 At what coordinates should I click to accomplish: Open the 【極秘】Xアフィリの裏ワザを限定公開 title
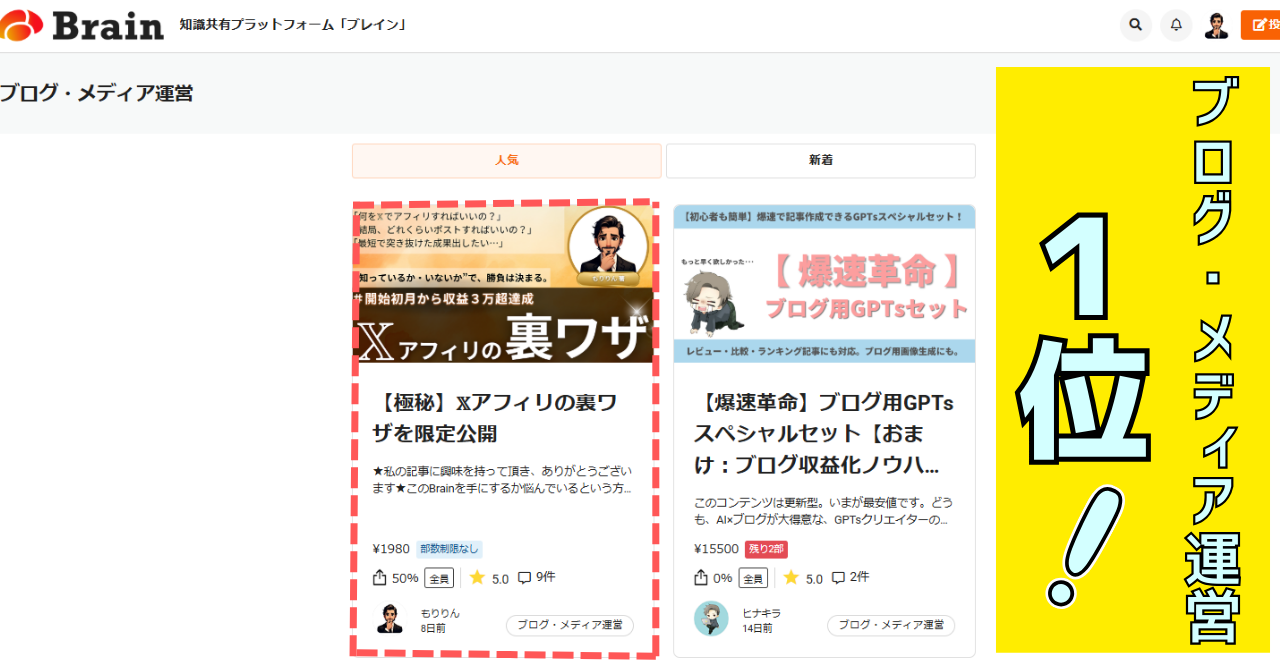[x=497, y=418]
